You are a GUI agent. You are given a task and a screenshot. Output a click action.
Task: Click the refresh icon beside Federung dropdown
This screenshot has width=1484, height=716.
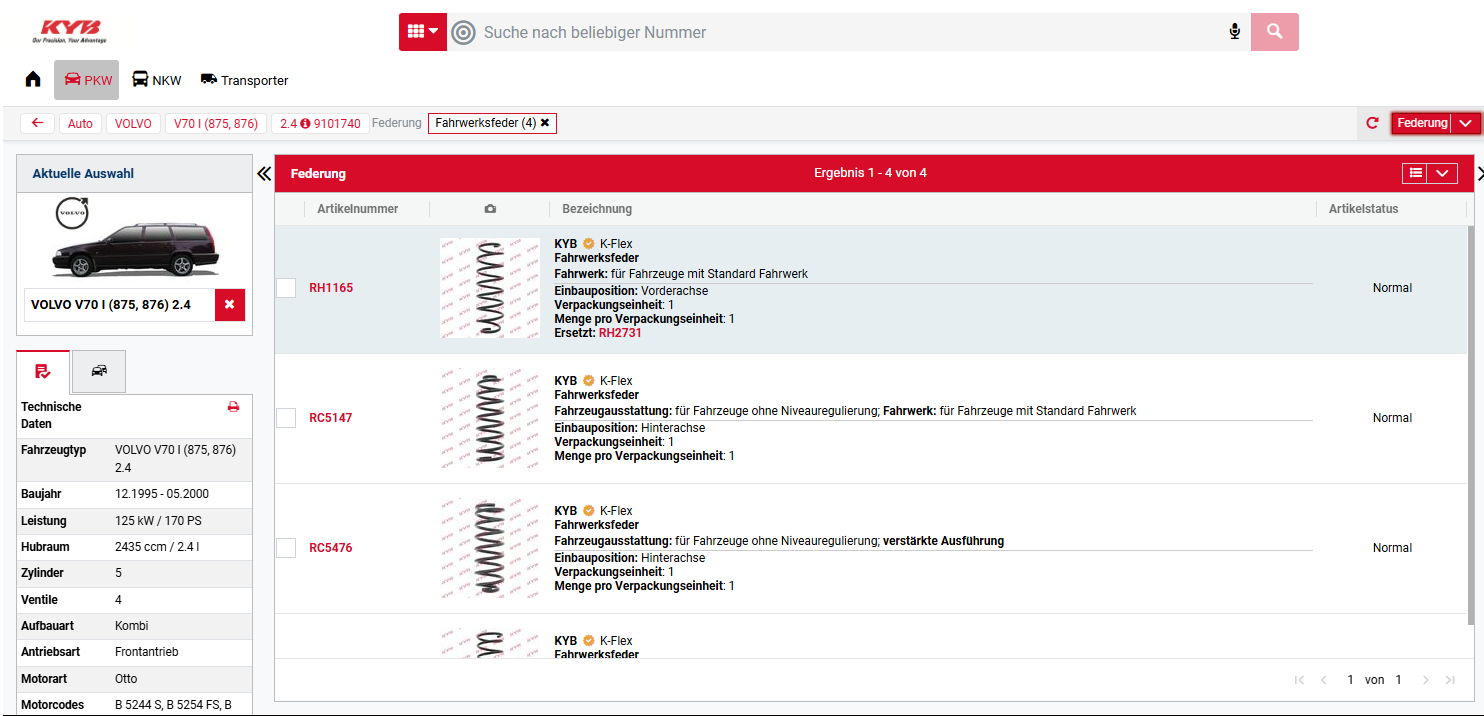click(x=1372, y=123)
